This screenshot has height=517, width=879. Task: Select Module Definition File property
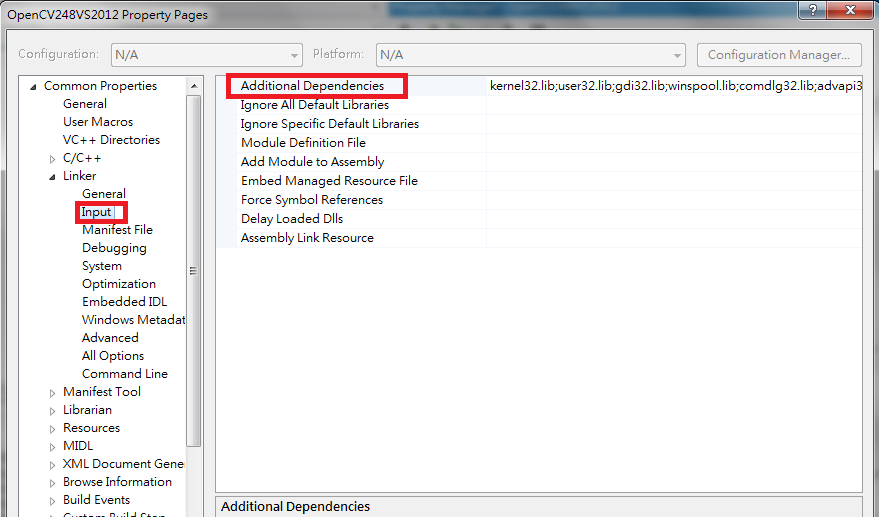(x=303, y=143)
